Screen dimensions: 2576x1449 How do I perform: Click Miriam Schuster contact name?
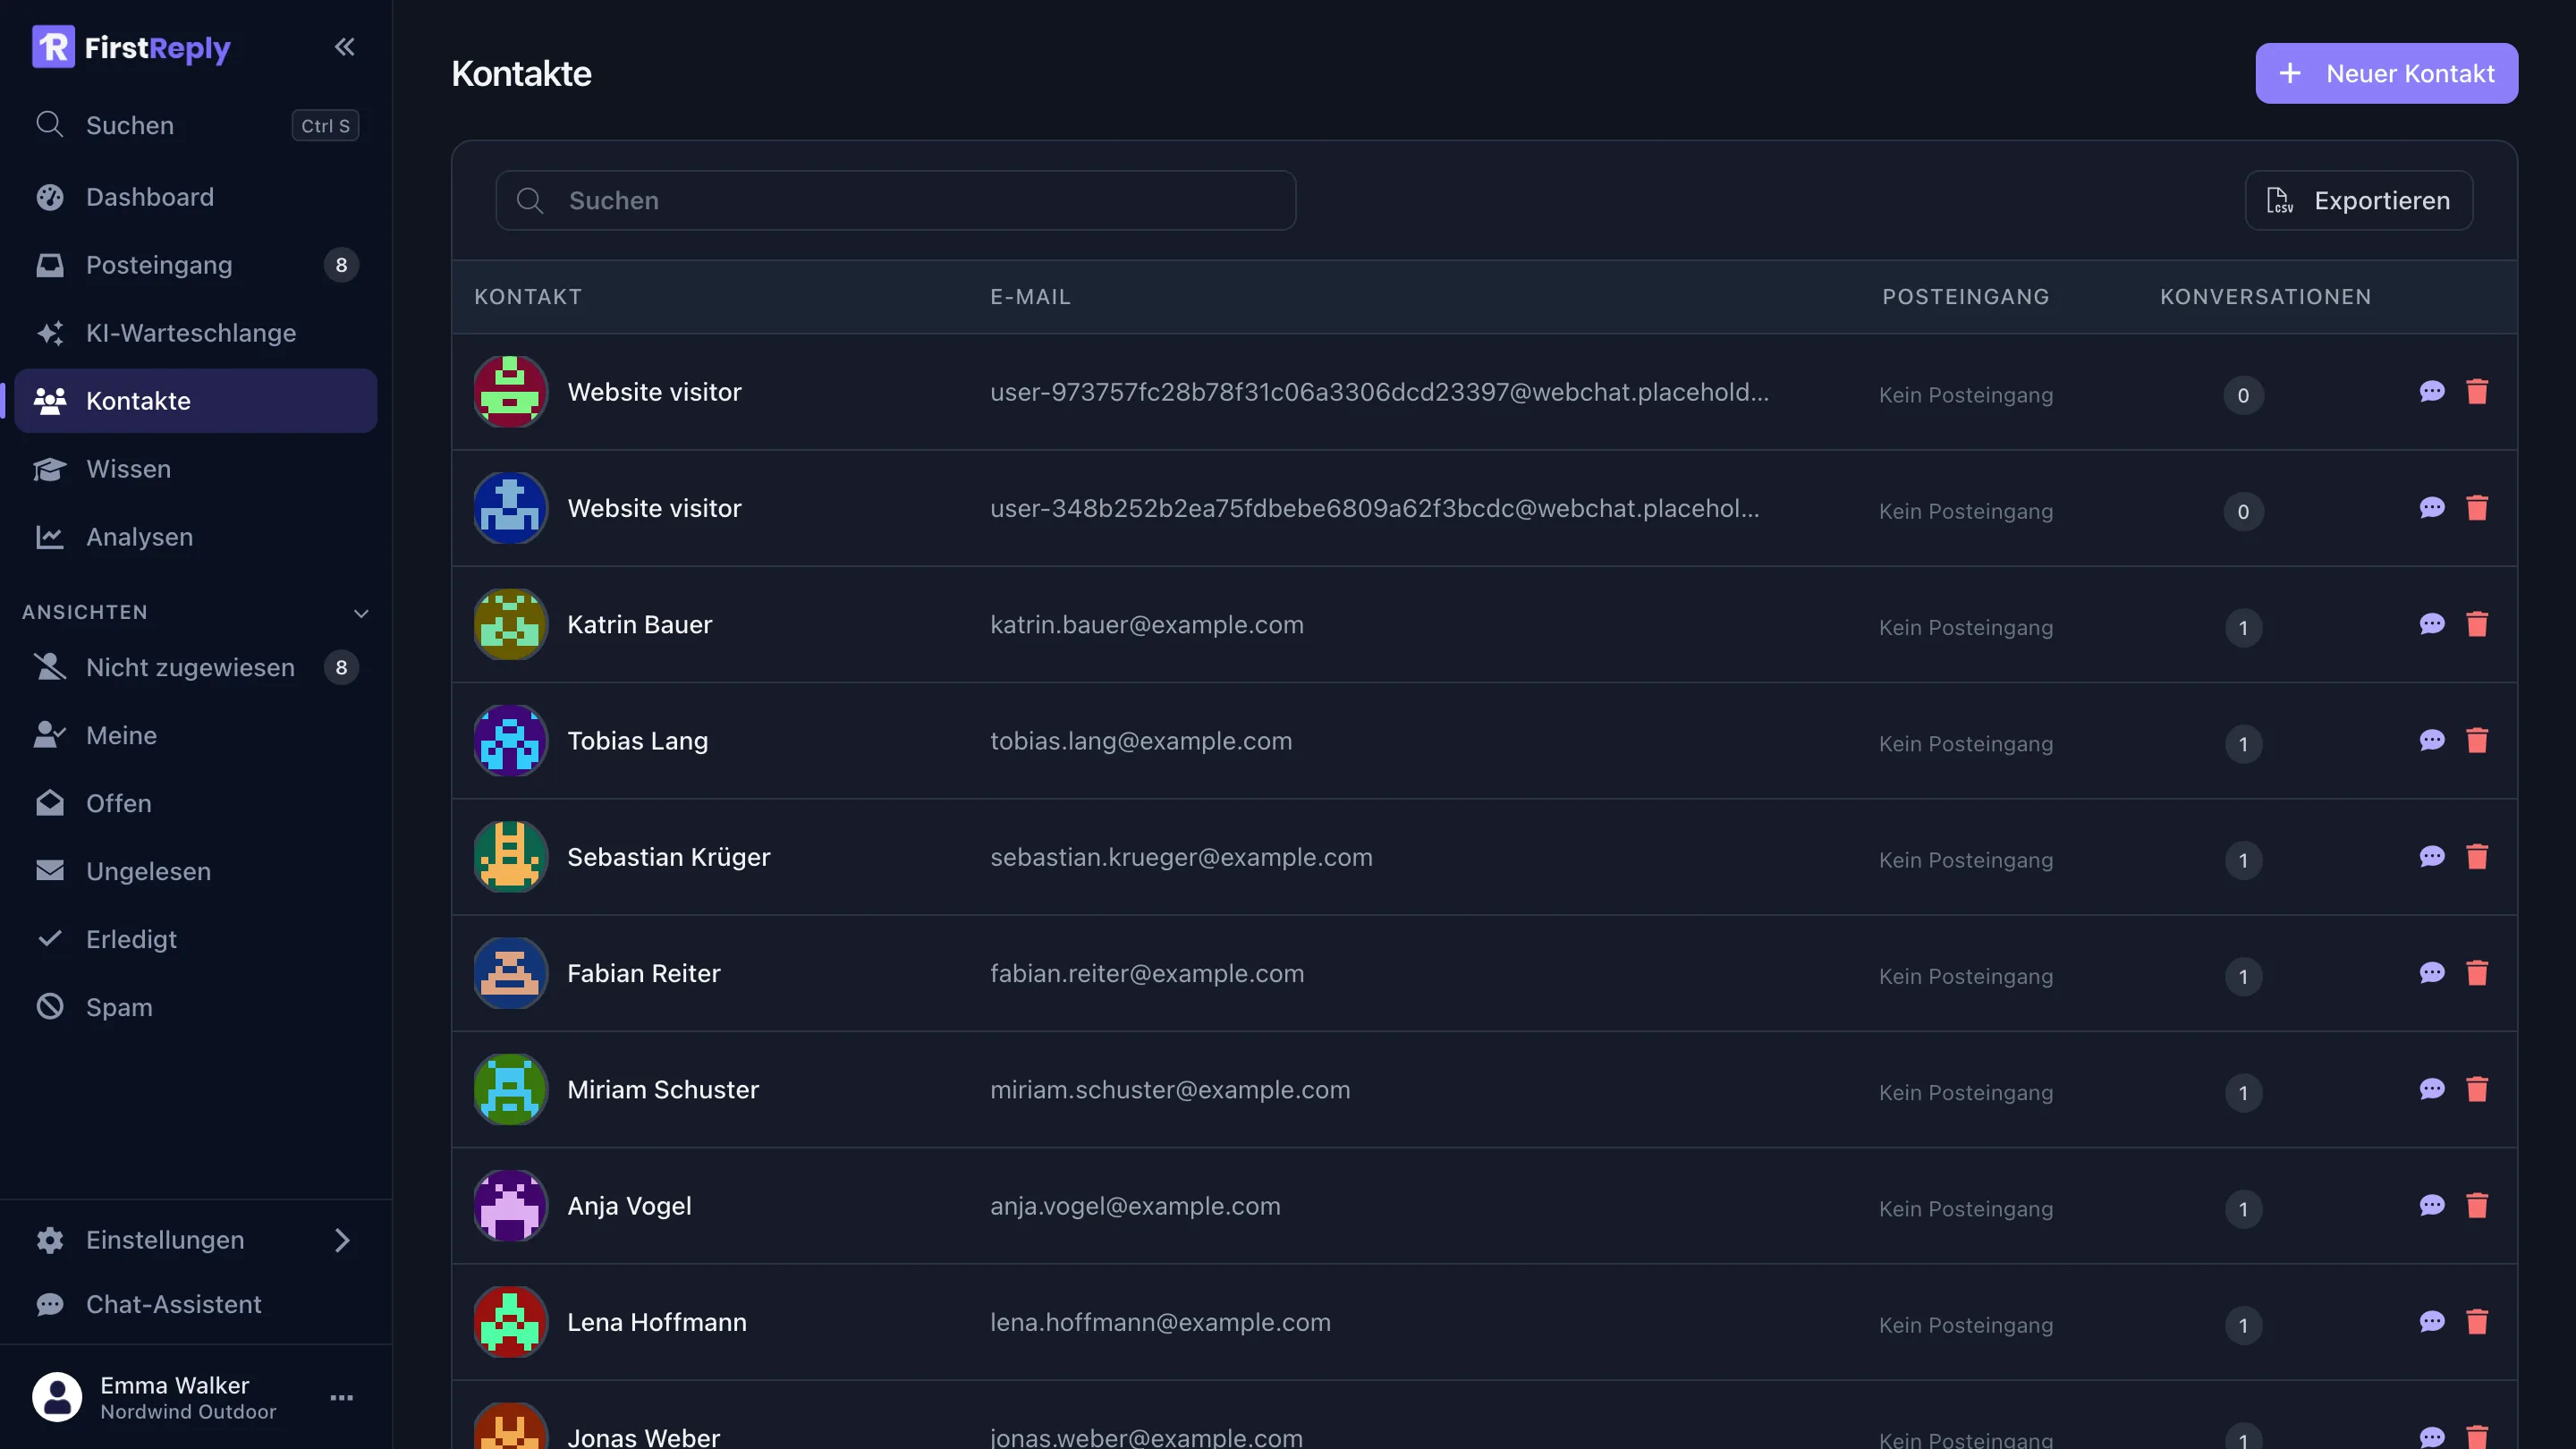click(x=662, y=1090)
